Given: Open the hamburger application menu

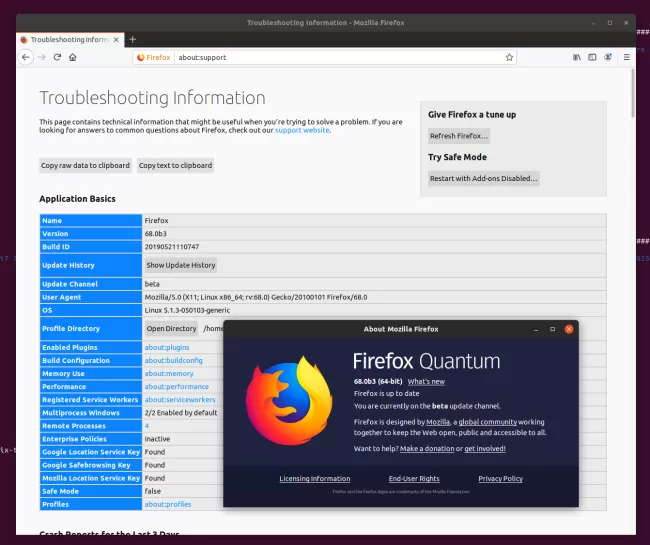Looking at the screenshot, I should (626, 57).
